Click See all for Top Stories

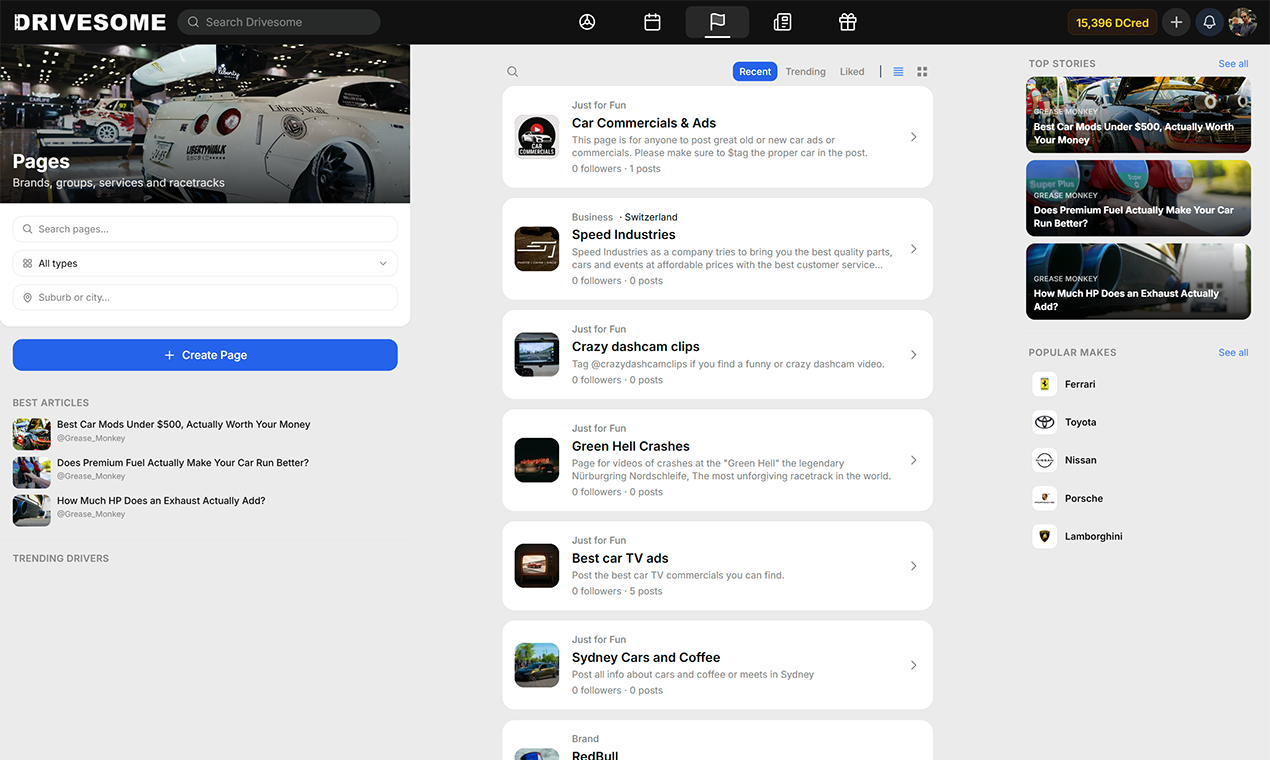(x=1233, y=64)
